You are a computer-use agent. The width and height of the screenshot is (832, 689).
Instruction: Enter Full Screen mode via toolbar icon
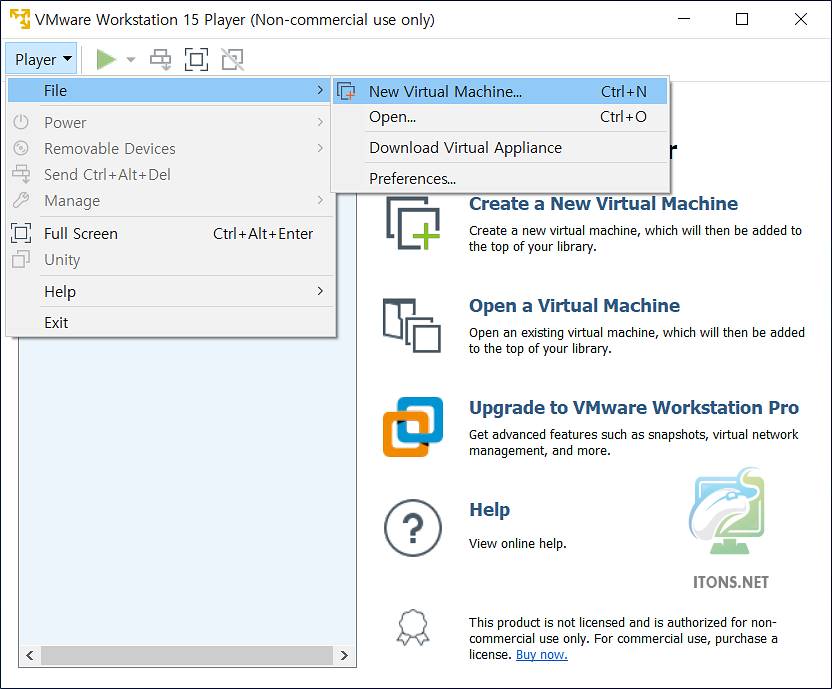tap(196, 58)
